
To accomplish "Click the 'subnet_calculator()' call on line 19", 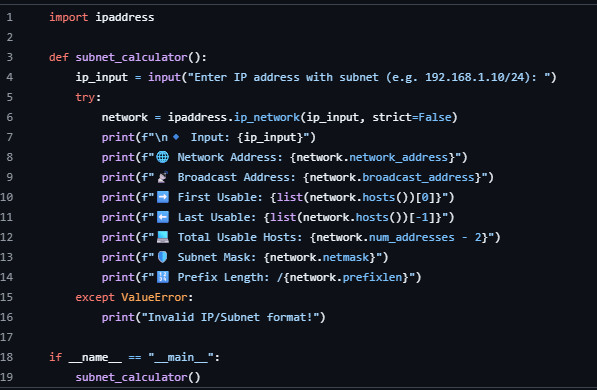I will (138, 377).
